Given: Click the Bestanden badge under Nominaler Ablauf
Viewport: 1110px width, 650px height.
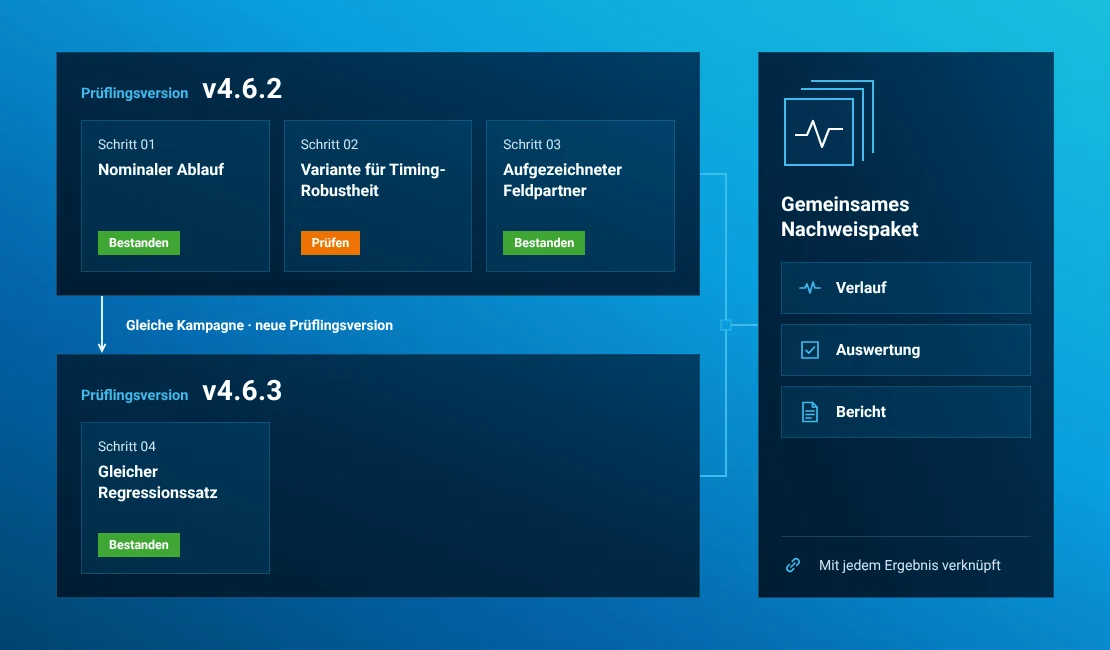Looking at the screenshot, I should 139,243.
